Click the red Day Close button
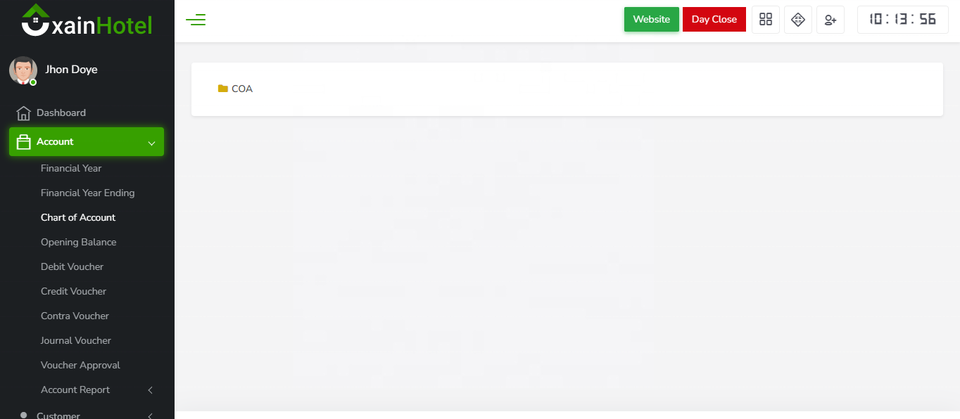This screenshot has height=419, width=960. coord(714,20)
